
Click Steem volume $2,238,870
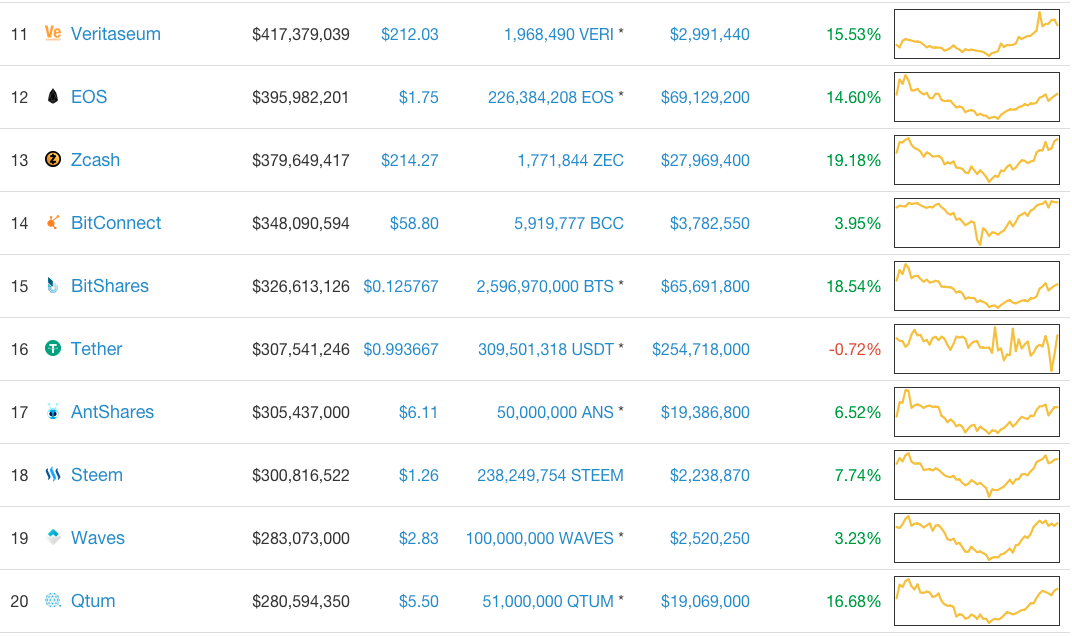[x=710, y=475]
